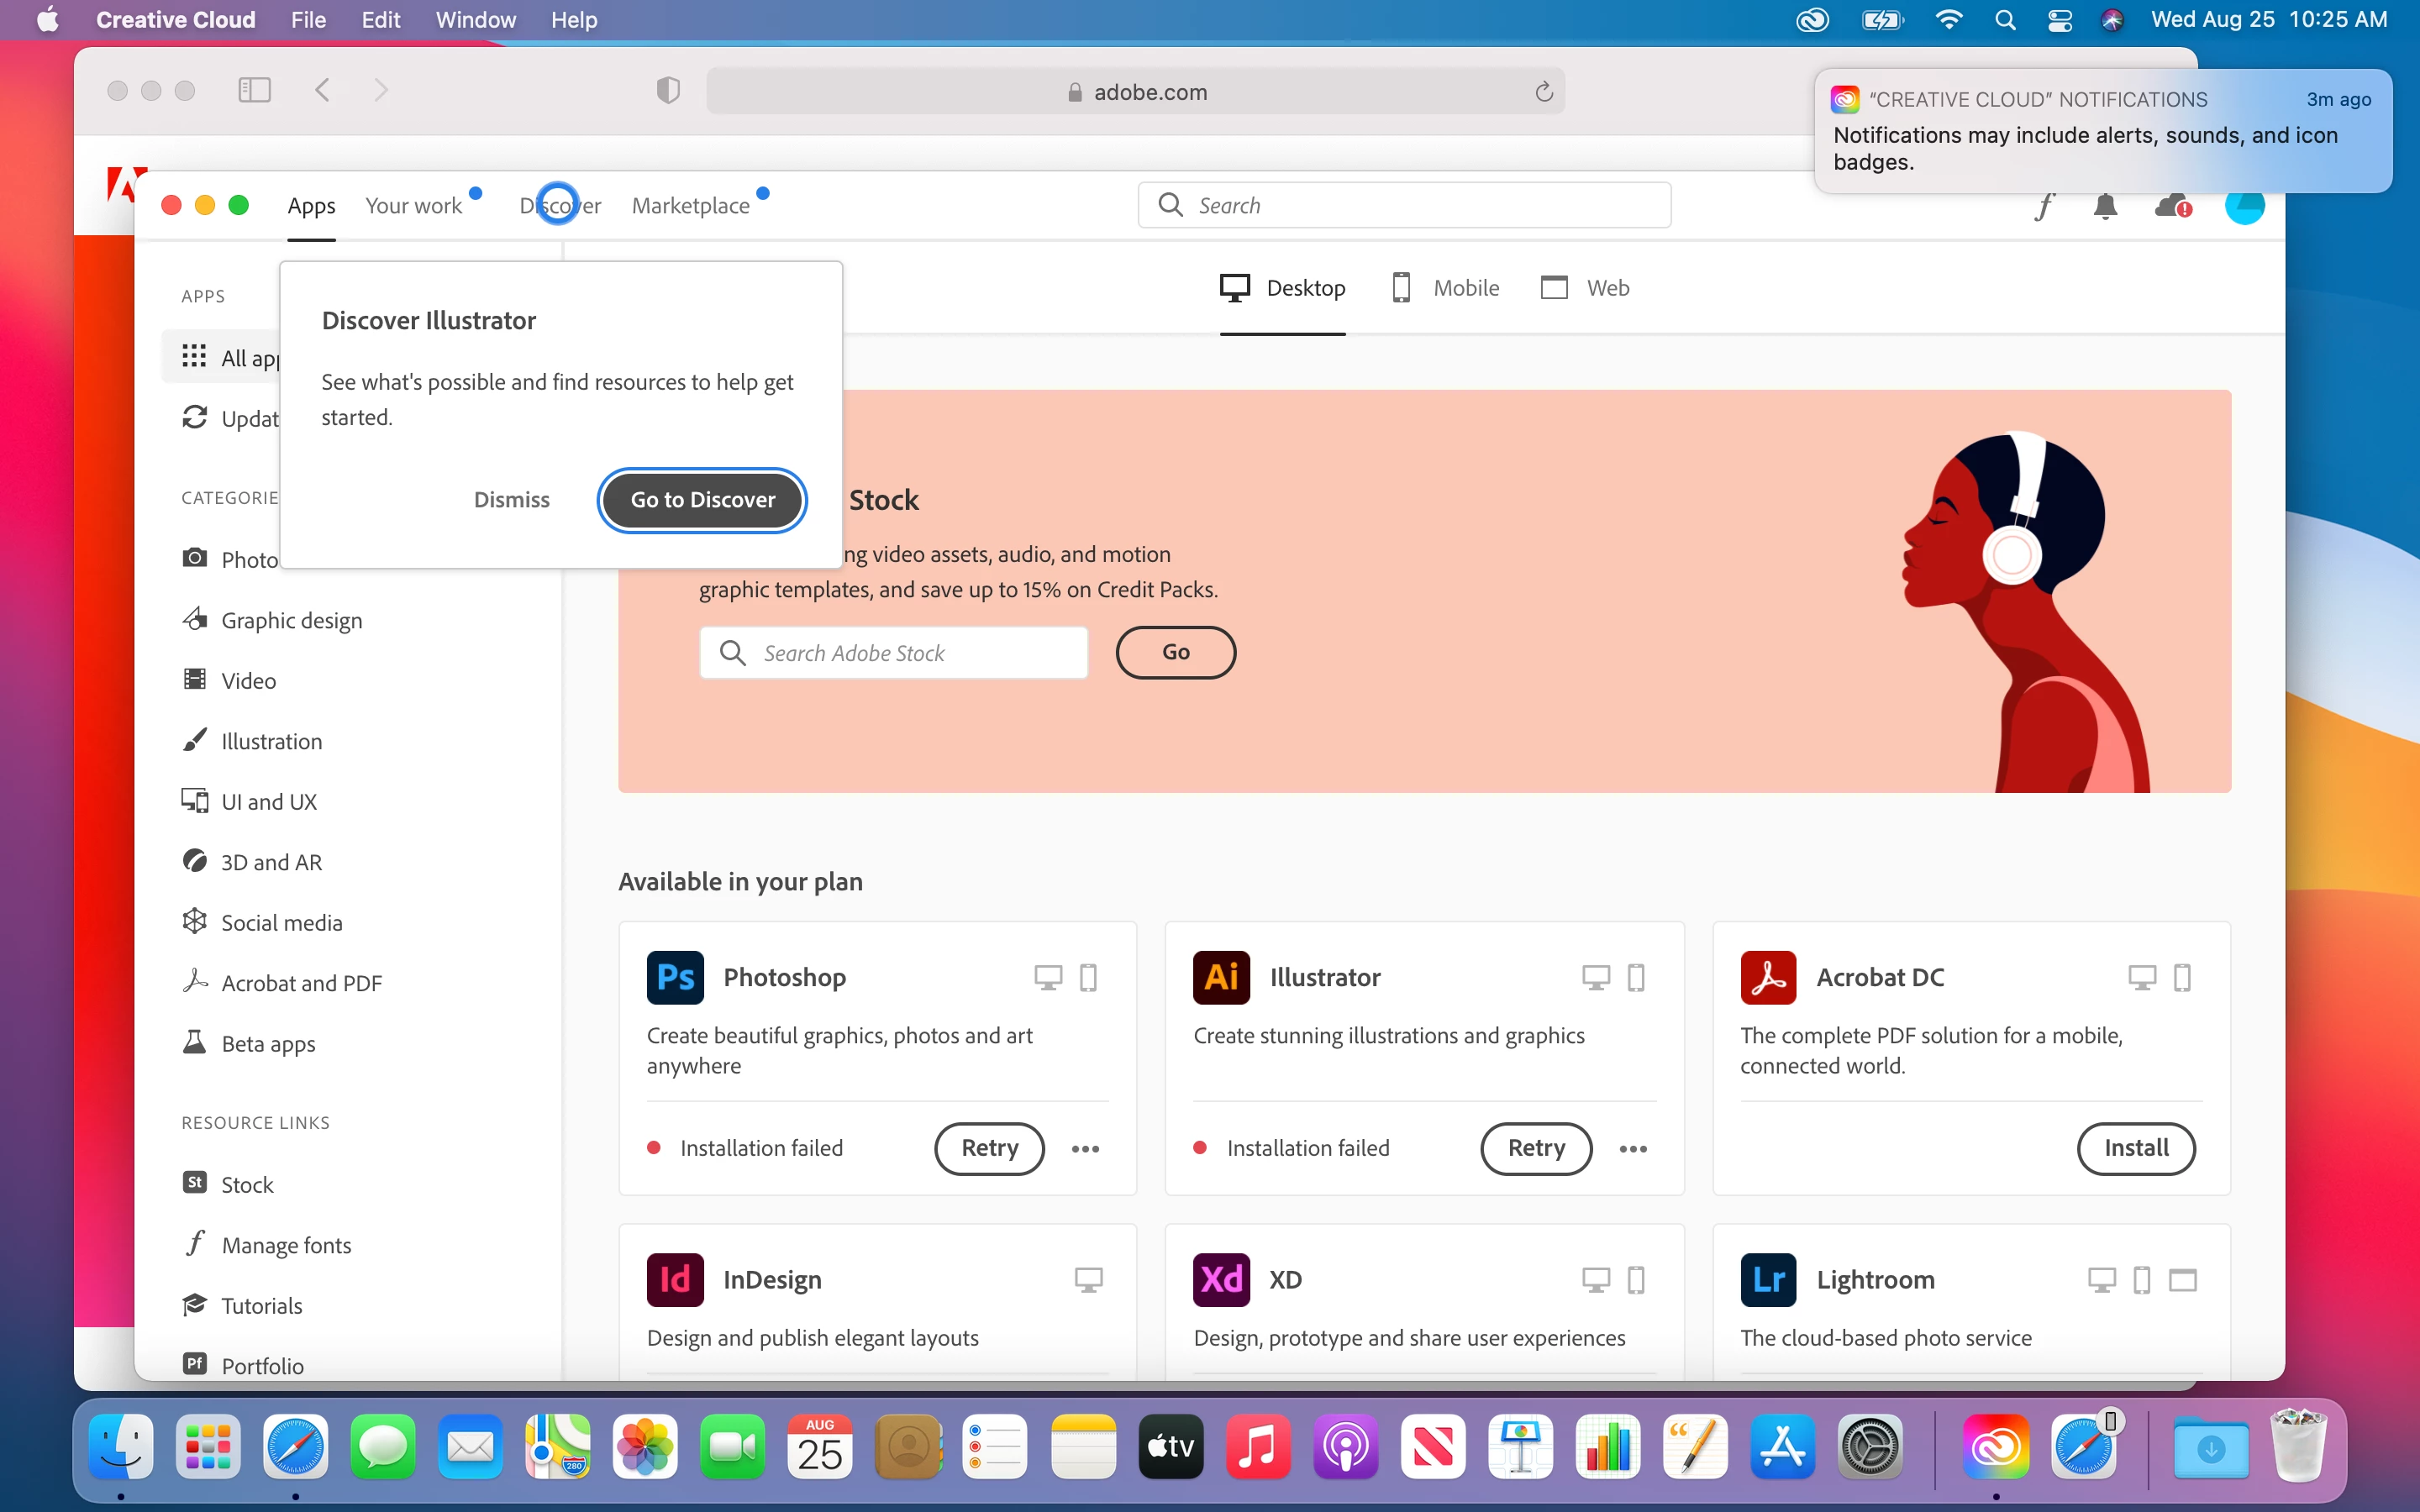Open Illustrator's more options menu
The width and height of the screenshot is (2420, 1512).
1632,1149
